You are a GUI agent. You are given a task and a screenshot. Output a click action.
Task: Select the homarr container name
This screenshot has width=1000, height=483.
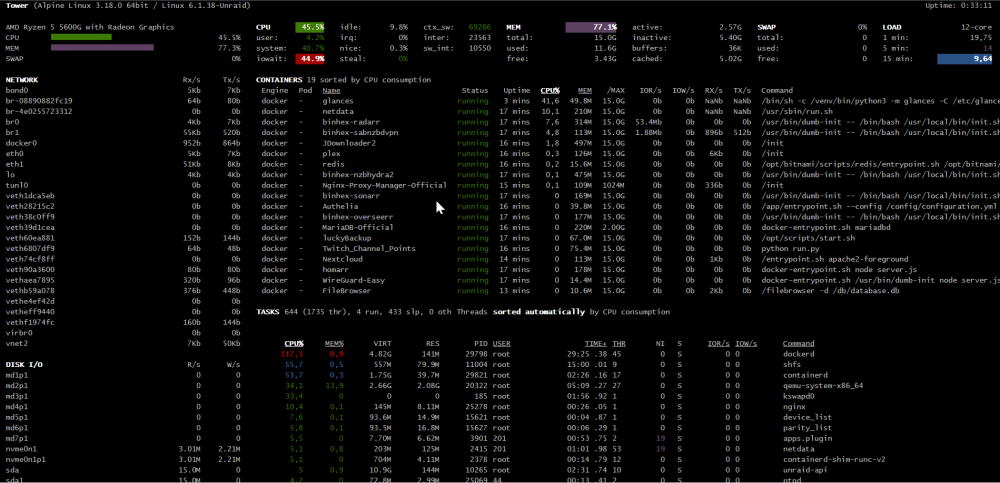[x=335, y=269]
